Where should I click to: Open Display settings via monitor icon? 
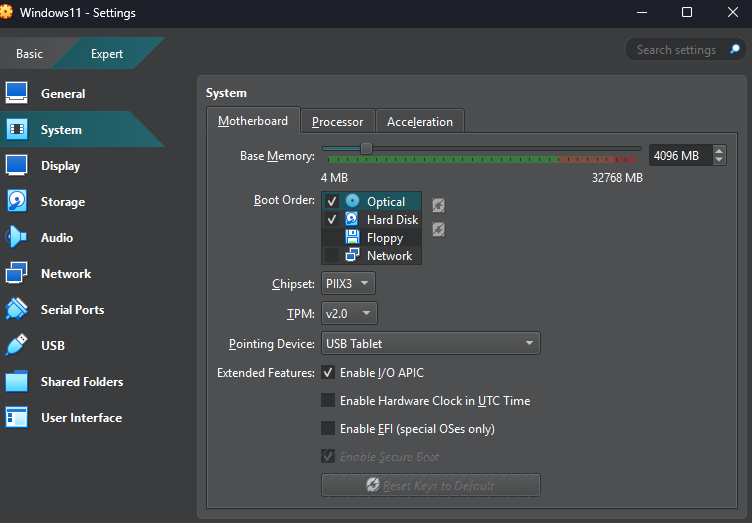[16, 165]
